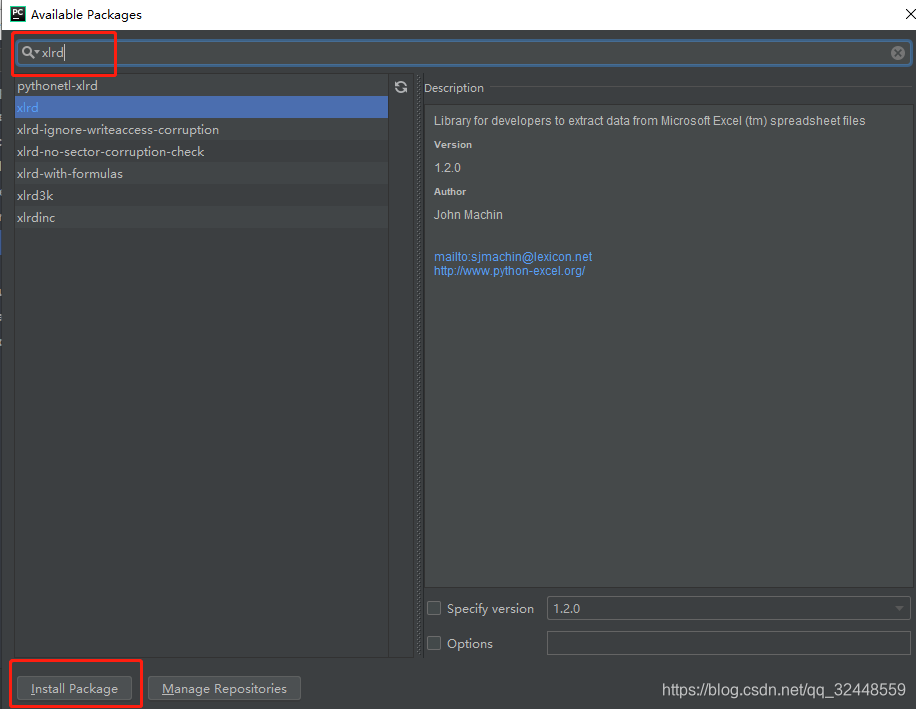
Task: Click the Install Package button
Action: (x=74, y=689)
